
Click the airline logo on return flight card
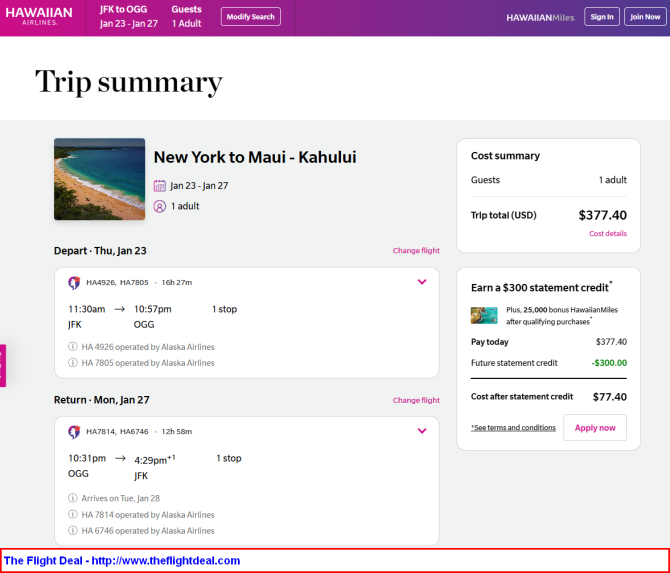tap(74, 432)
